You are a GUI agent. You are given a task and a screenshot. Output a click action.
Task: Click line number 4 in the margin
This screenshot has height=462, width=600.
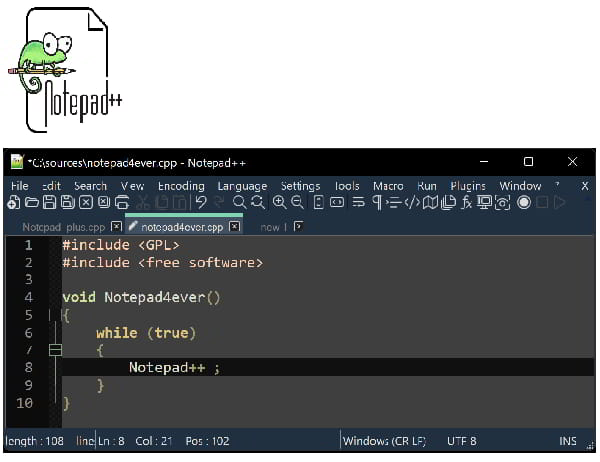(29, 297)
